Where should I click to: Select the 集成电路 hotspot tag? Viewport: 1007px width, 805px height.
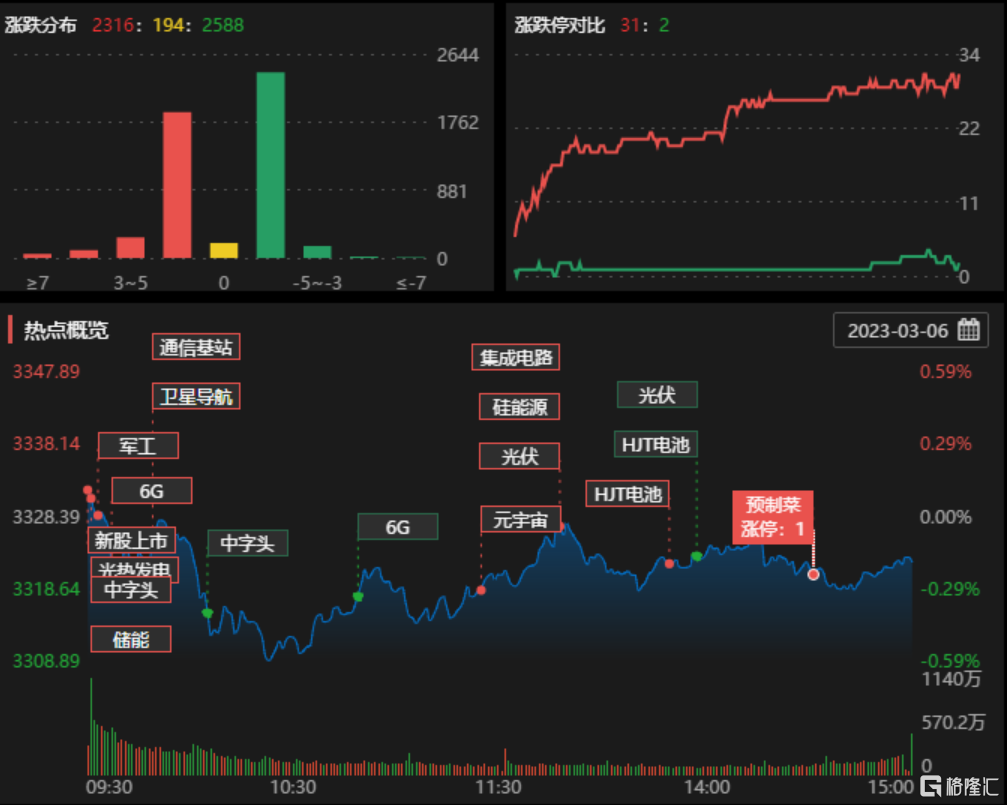[516, 357]
